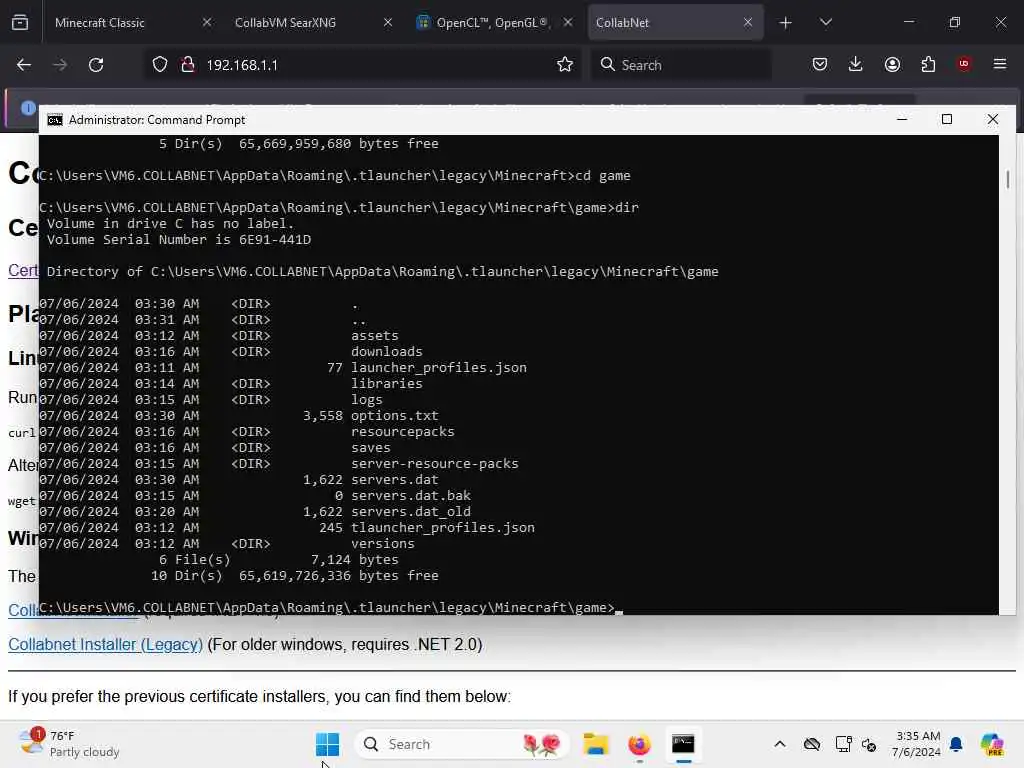Open the muted volume tray icon
Viewport: 1024px width, 768px height.
point(869,744)
